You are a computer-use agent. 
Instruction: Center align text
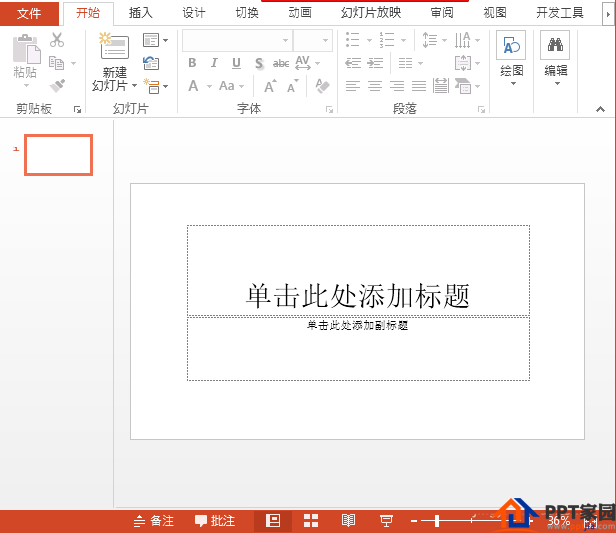tap(375, 86)
